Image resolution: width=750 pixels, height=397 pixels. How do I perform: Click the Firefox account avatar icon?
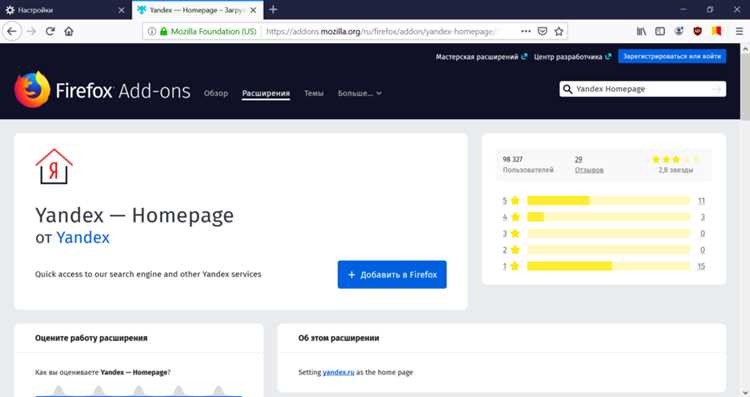click(679, 31)
